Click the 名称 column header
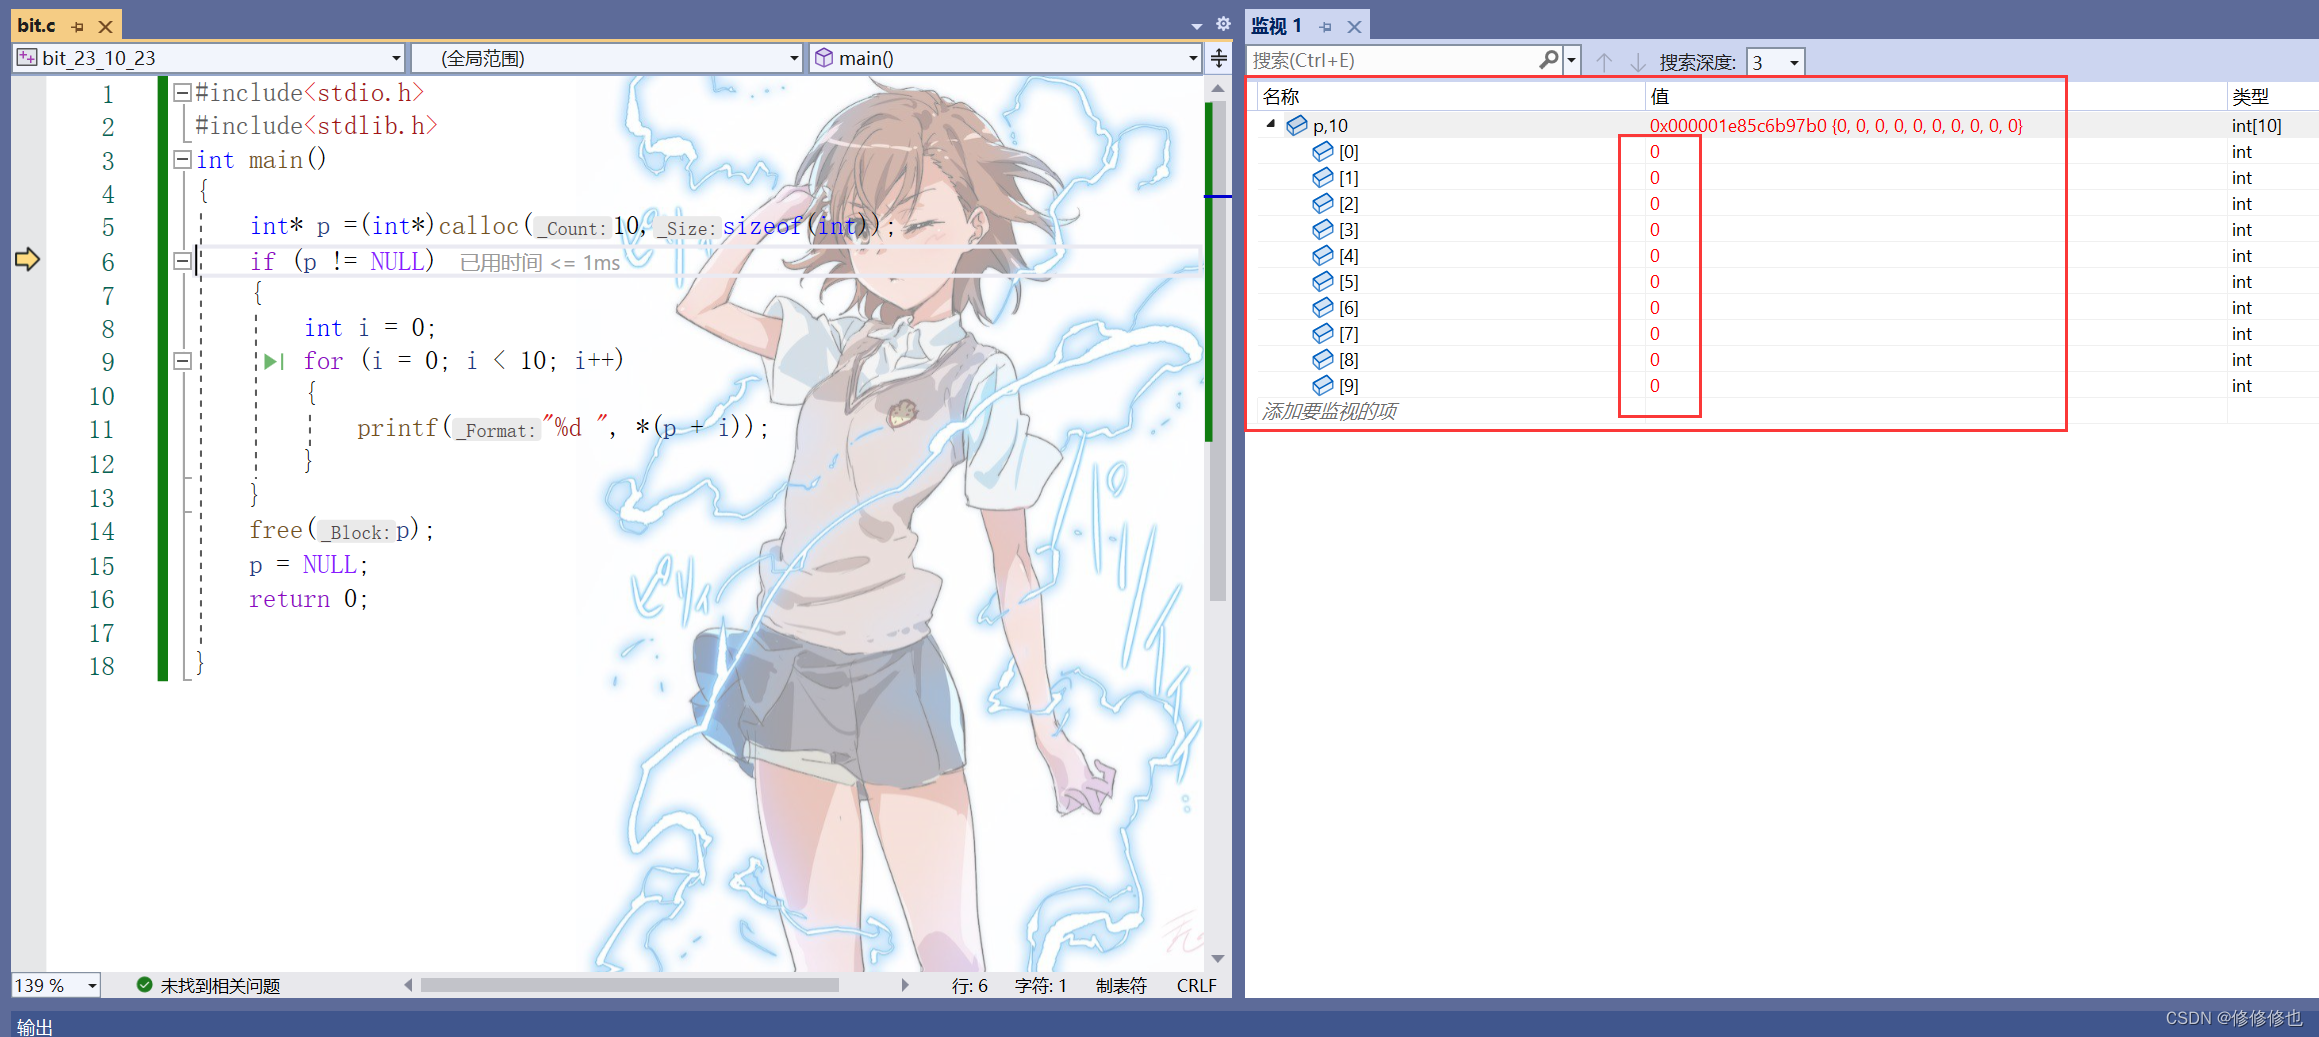 point(1281,97)
